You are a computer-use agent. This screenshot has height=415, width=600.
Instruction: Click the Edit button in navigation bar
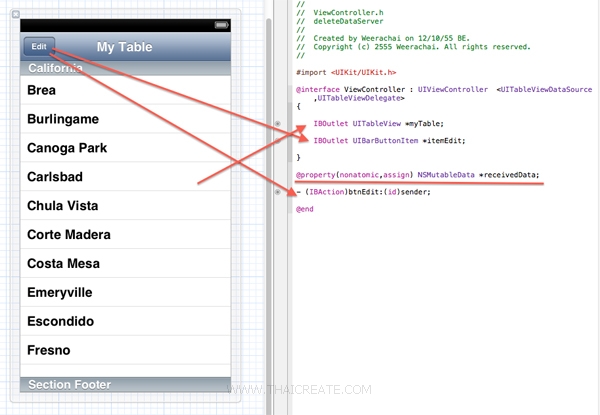39,47
